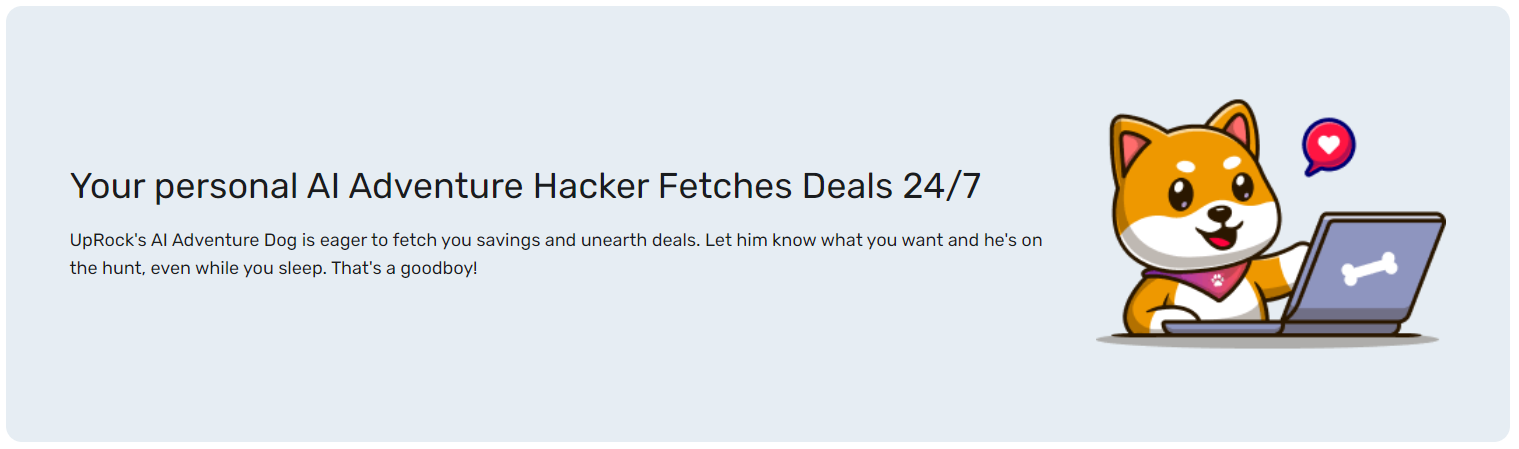
Task: Click the bone logo on the laptop lid
Action: (1369, 269)
